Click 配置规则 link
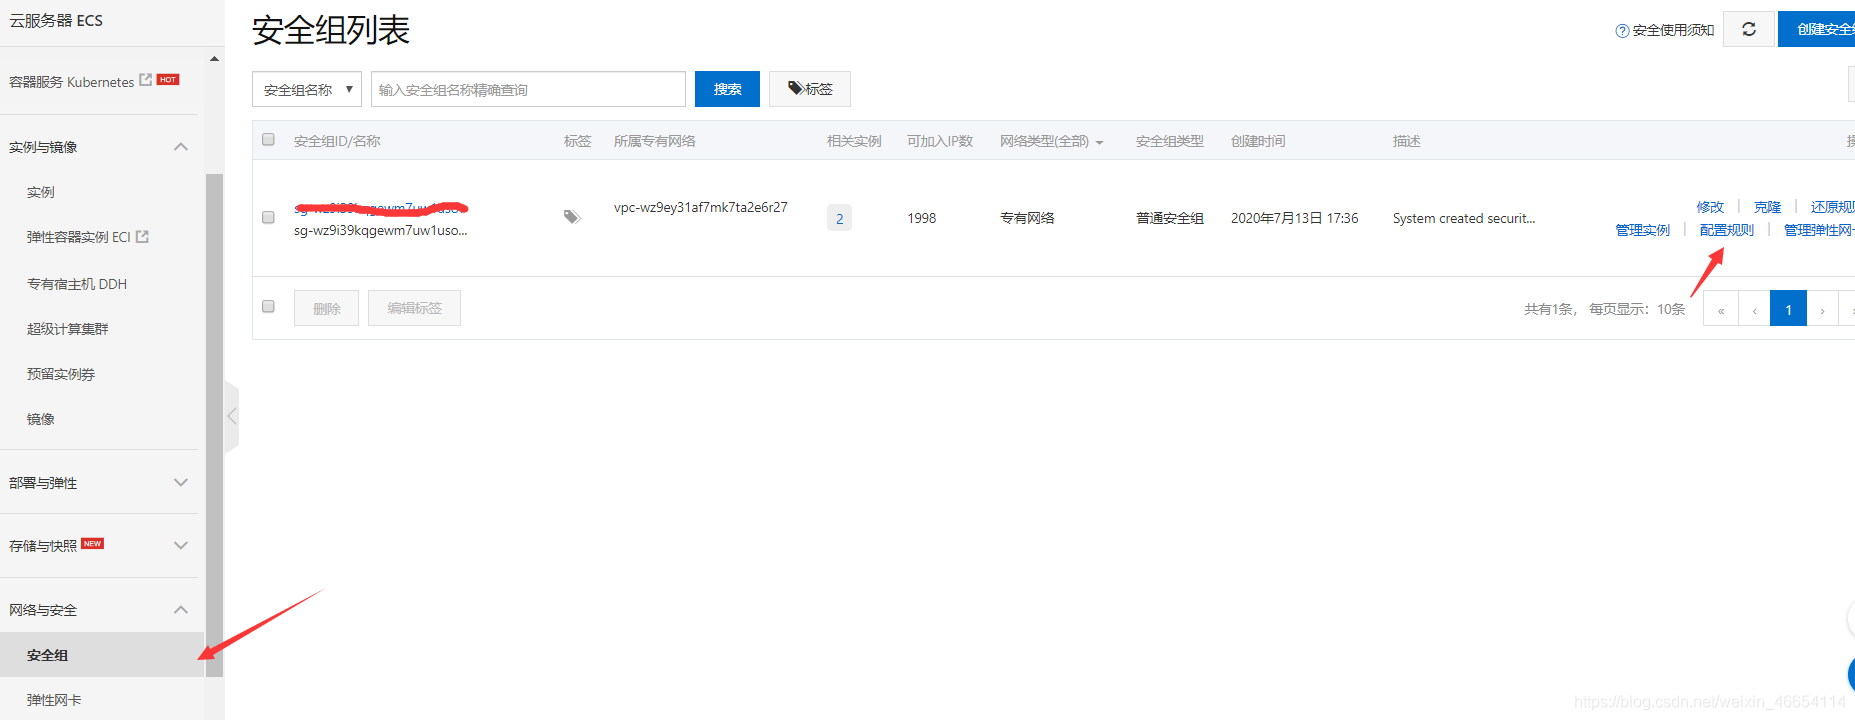1855x720 pixels. 1727,230
